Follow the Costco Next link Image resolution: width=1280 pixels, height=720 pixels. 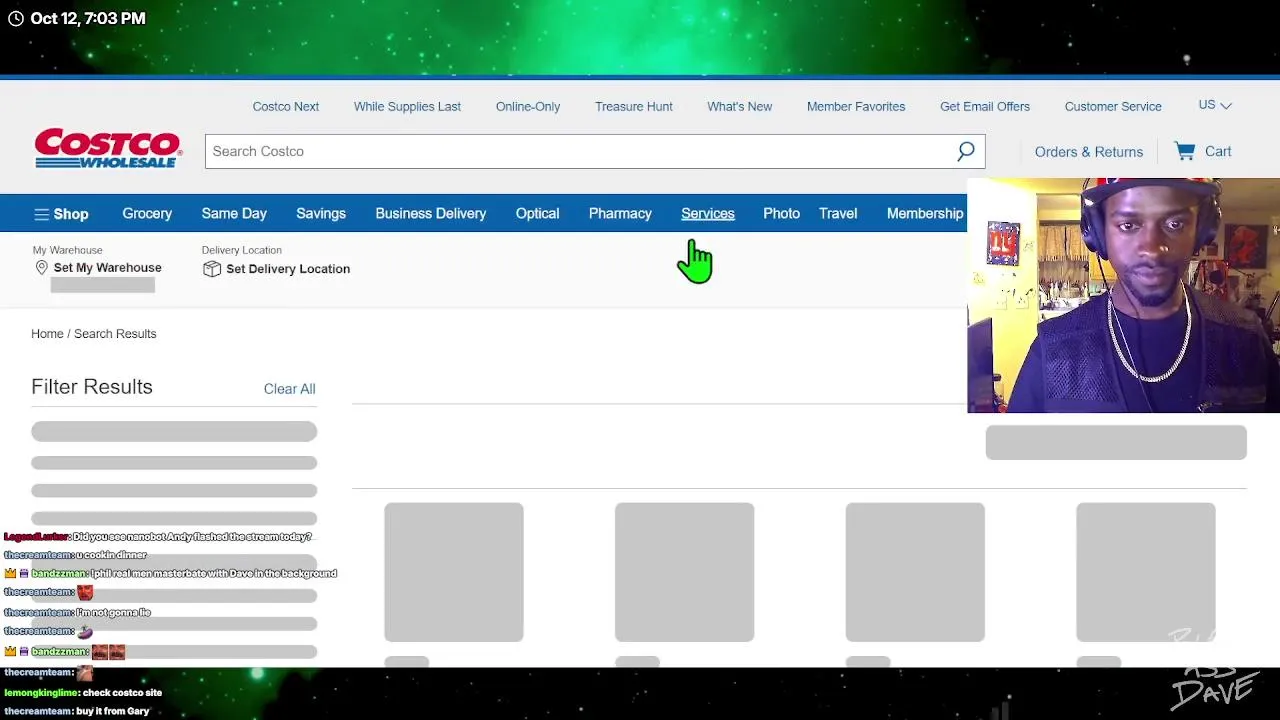[x=286, y=106]
